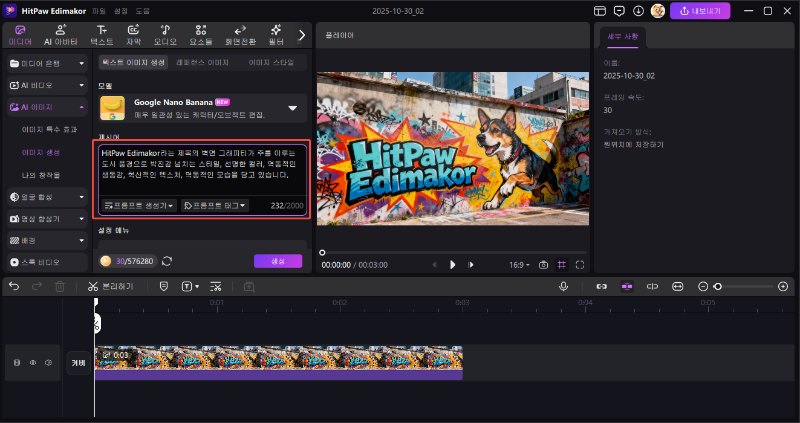800x423 pixels.
Task: Open the 스톡 비디오 sidebar item
Action: [47, 262]
